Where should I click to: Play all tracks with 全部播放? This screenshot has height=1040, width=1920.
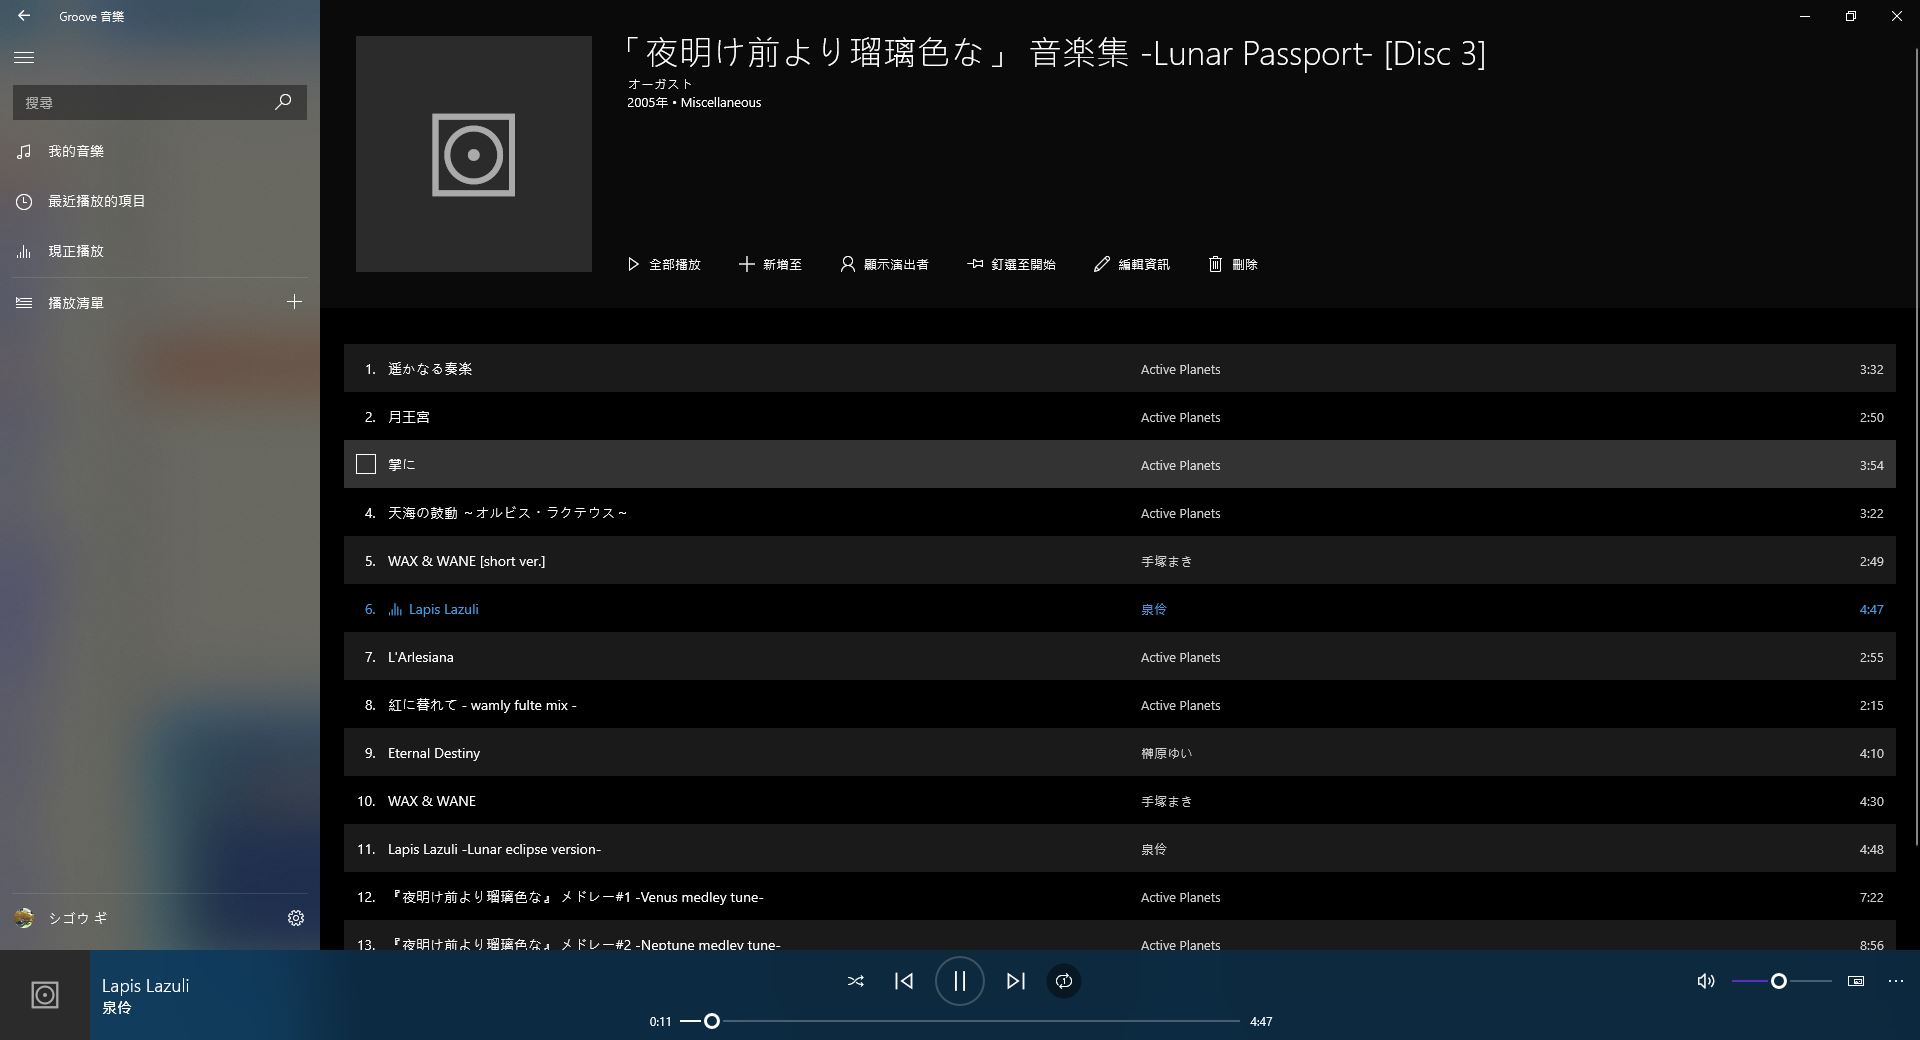tap(664, 264)
